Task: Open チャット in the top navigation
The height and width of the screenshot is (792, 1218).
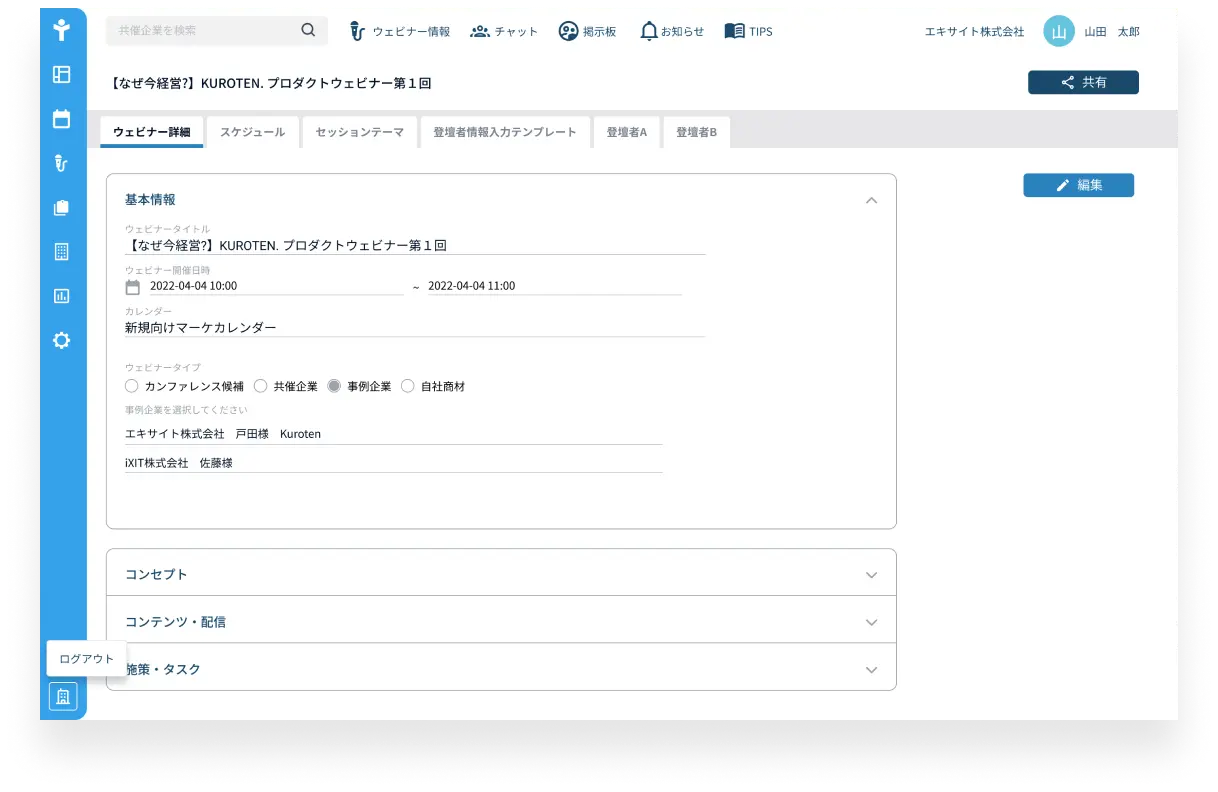Action: click(x=504, y=31)
